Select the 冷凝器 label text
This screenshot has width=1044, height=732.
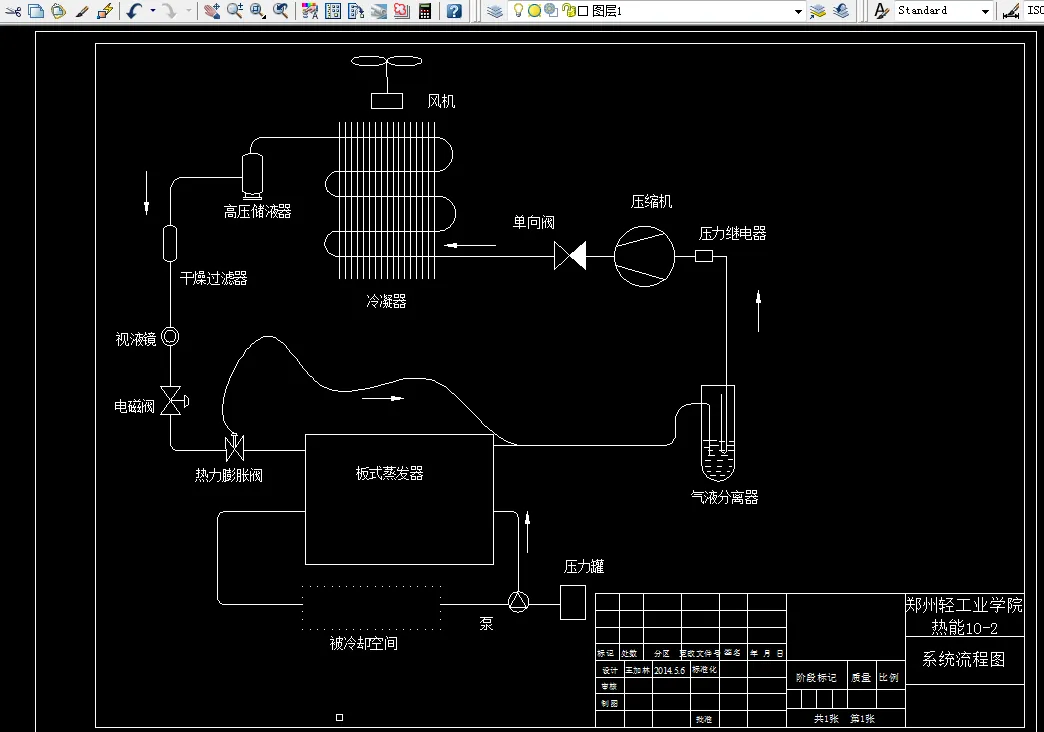(x=386, y=302)
